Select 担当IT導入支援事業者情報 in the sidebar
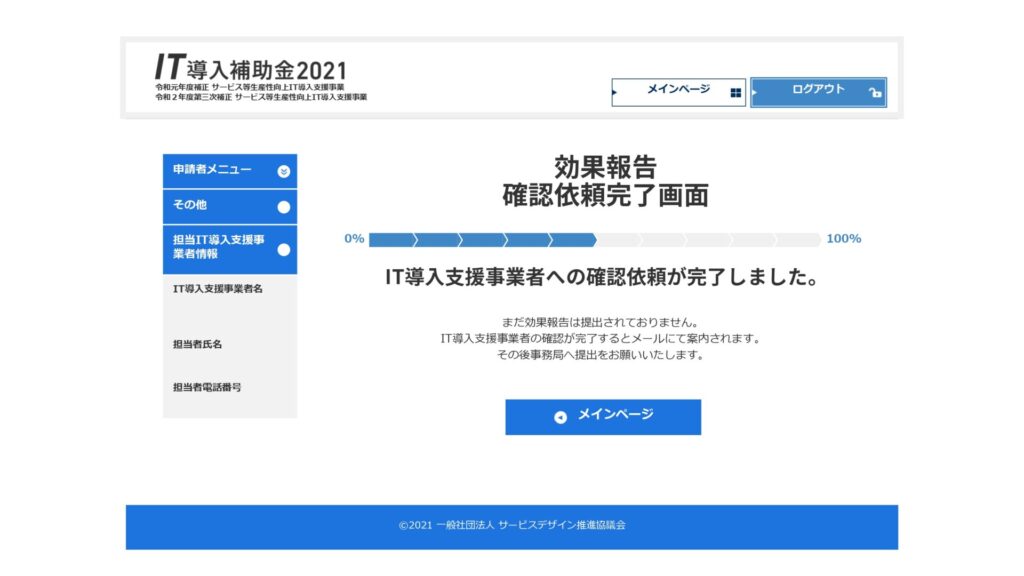The width and height of the screenshot is (1024, 576). coord(230,249)
